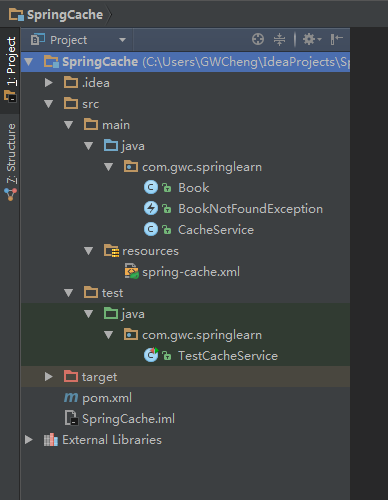Collapse the src folder
The width and height of the screenshot is (388, 500).
(x=49, y=104)
